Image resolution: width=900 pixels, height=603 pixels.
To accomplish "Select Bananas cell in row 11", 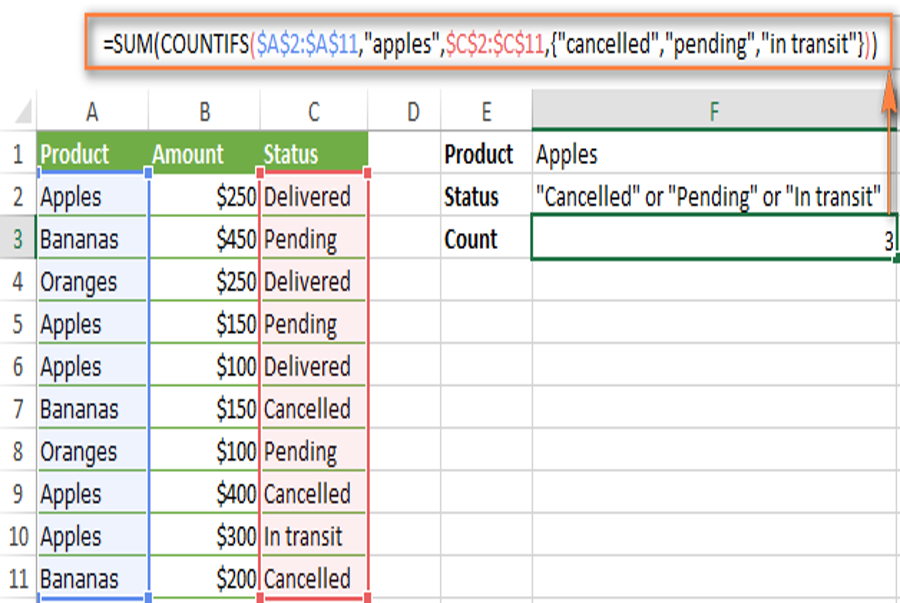I will (x=92, y=578).
